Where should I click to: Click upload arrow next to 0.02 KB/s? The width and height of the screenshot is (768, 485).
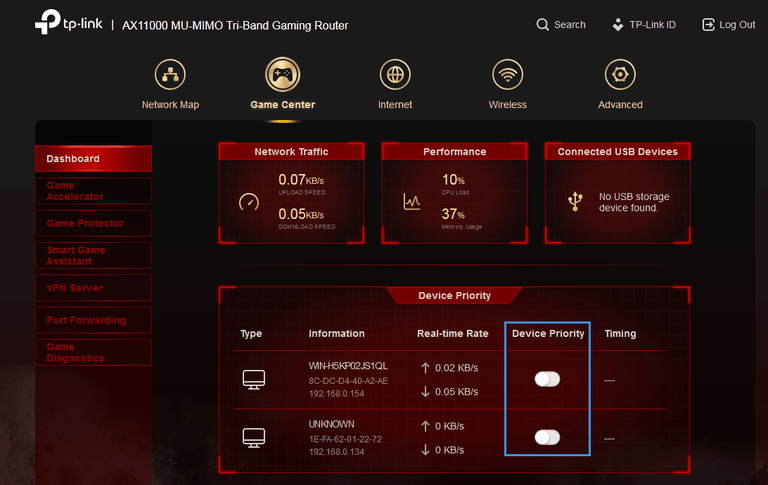(x=425, y=368)
